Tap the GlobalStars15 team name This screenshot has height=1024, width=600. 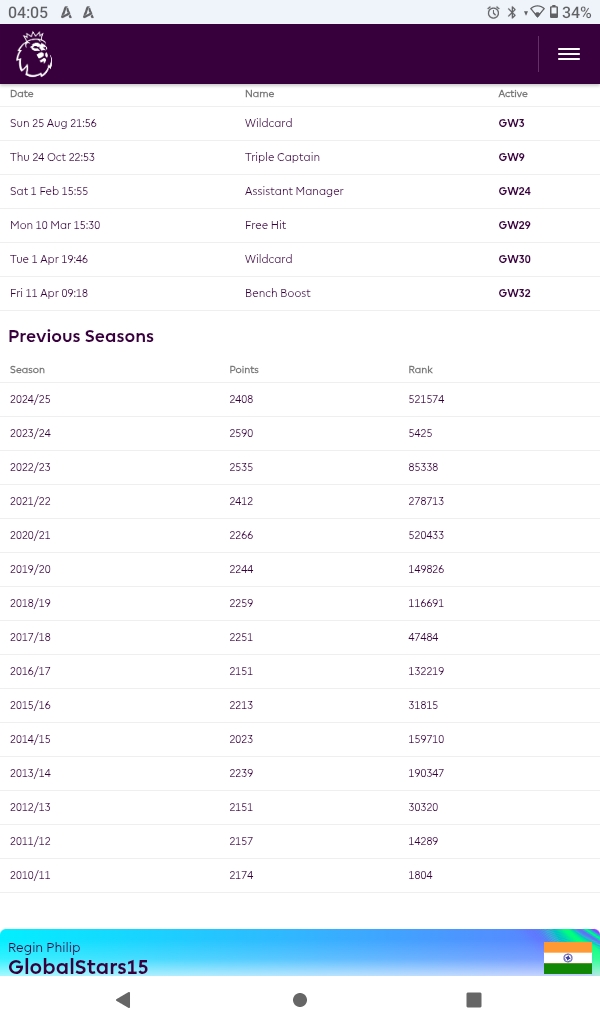78,967
